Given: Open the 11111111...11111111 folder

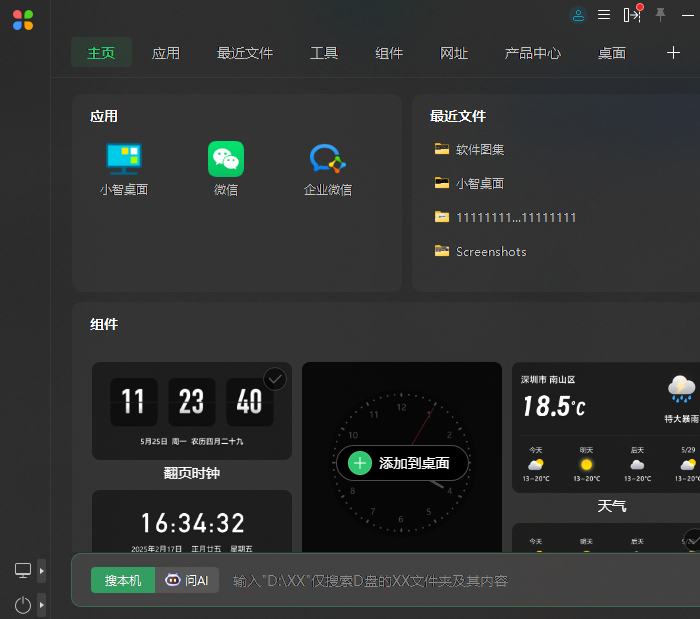Looking at the screenshot, I should point(505,217).
